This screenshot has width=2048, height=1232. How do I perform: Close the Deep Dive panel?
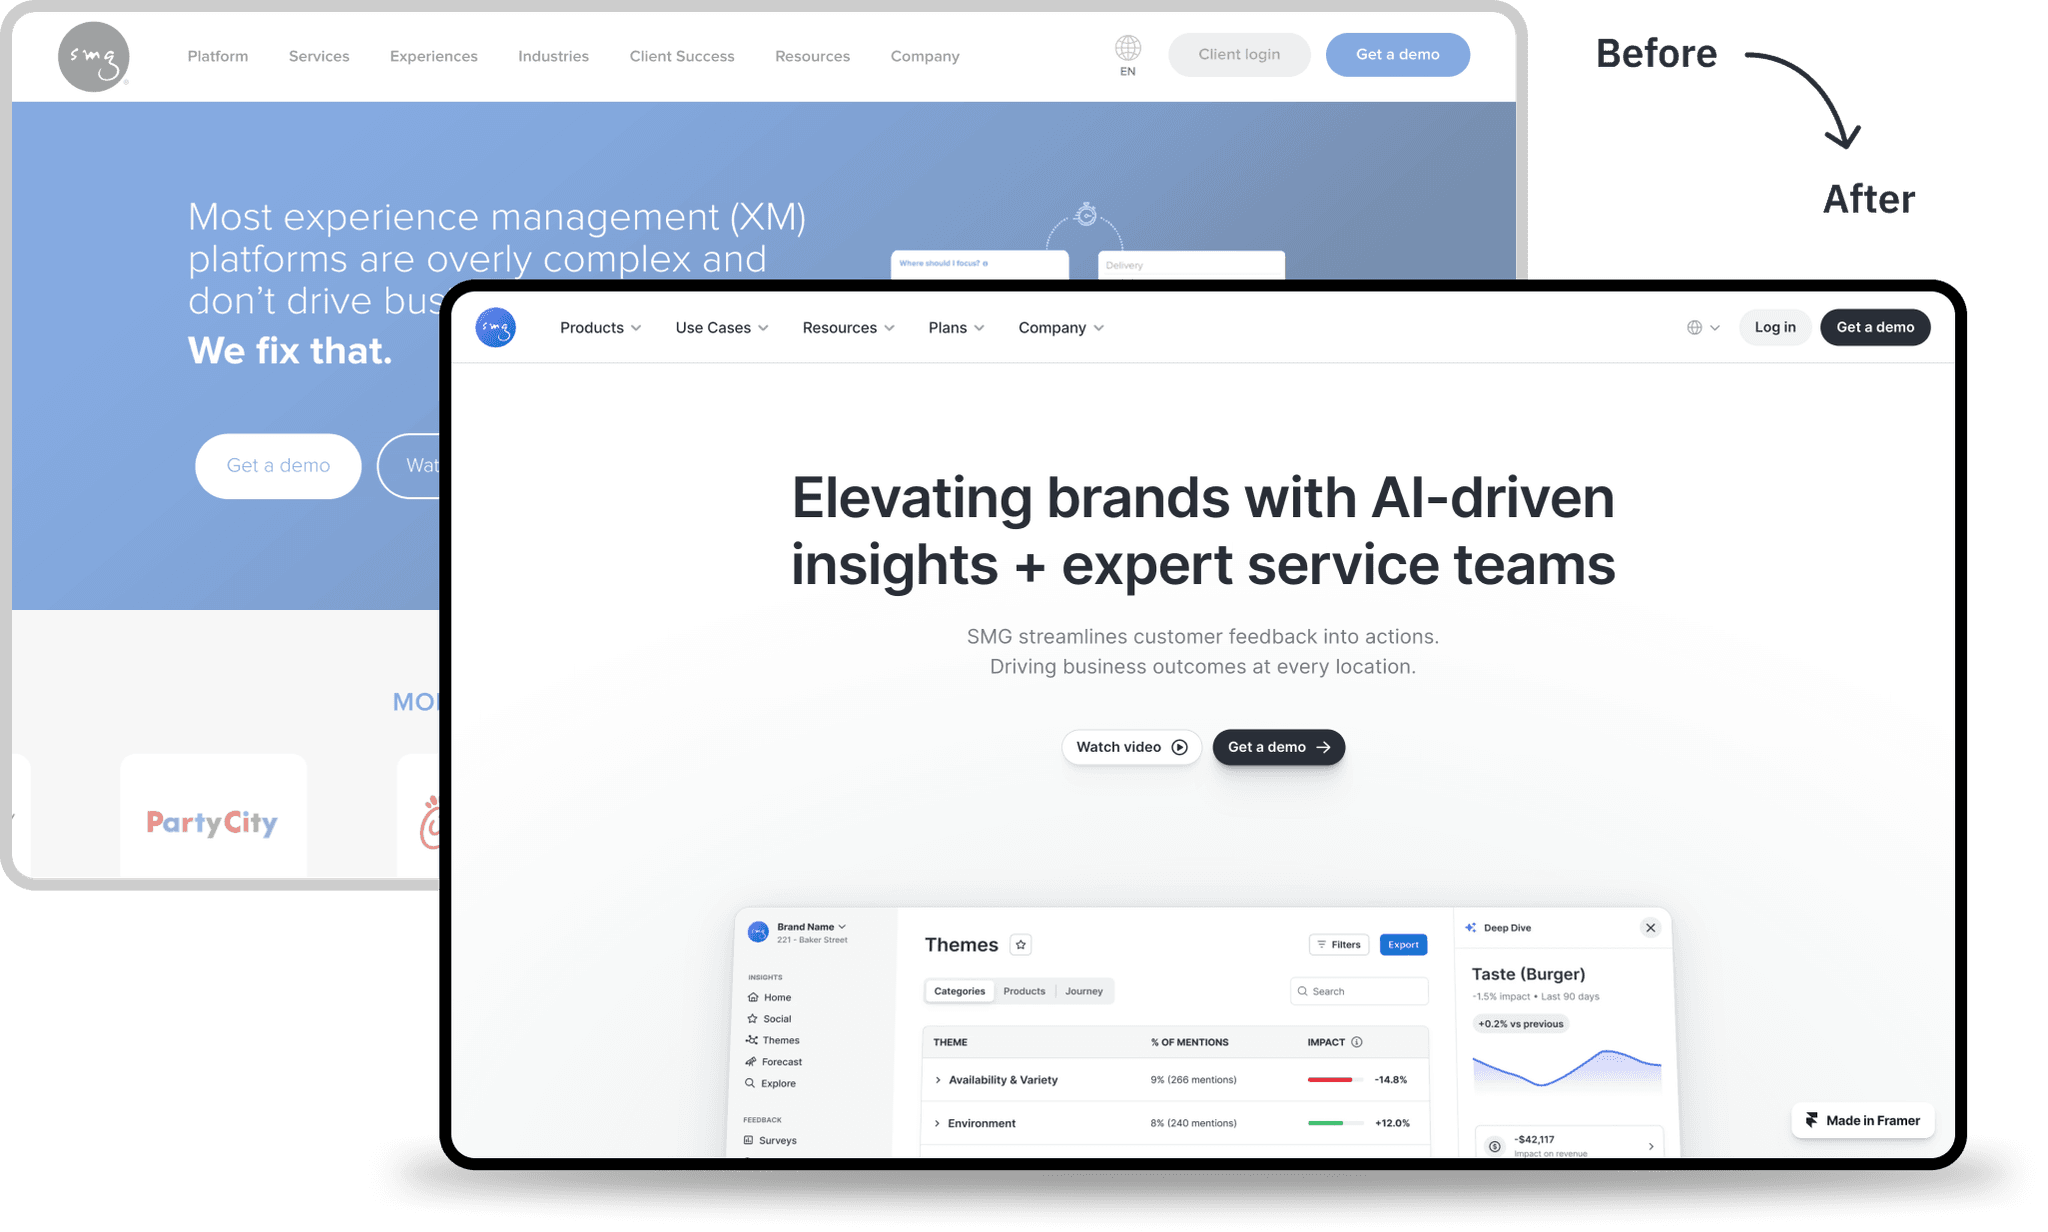pyautogui.click(x=1650, y=925)
